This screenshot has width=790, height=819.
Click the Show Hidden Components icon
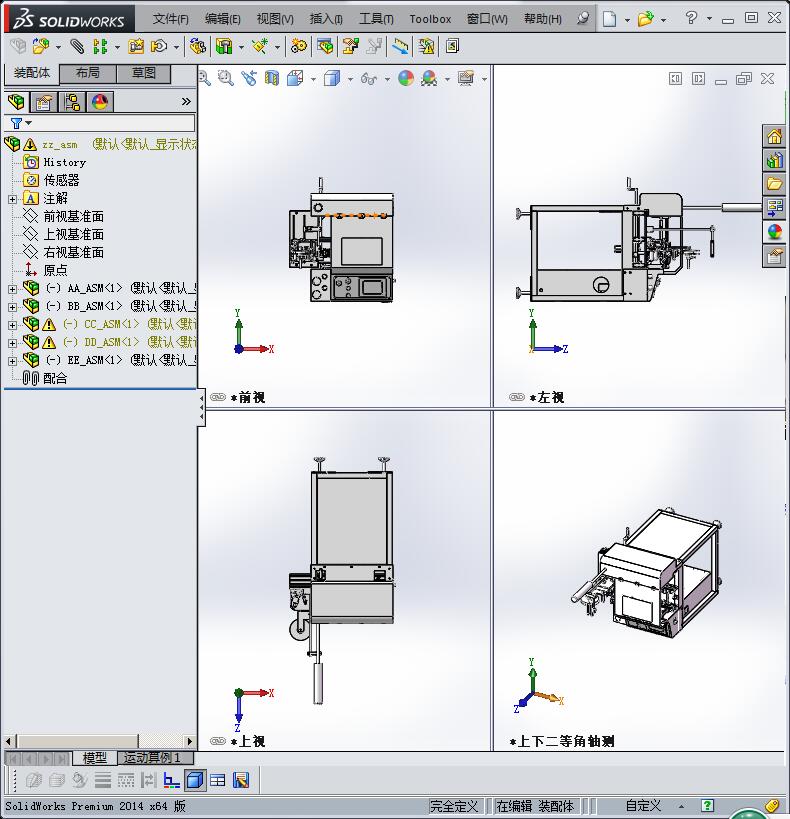pyautogui.click(x=198, y=46)
